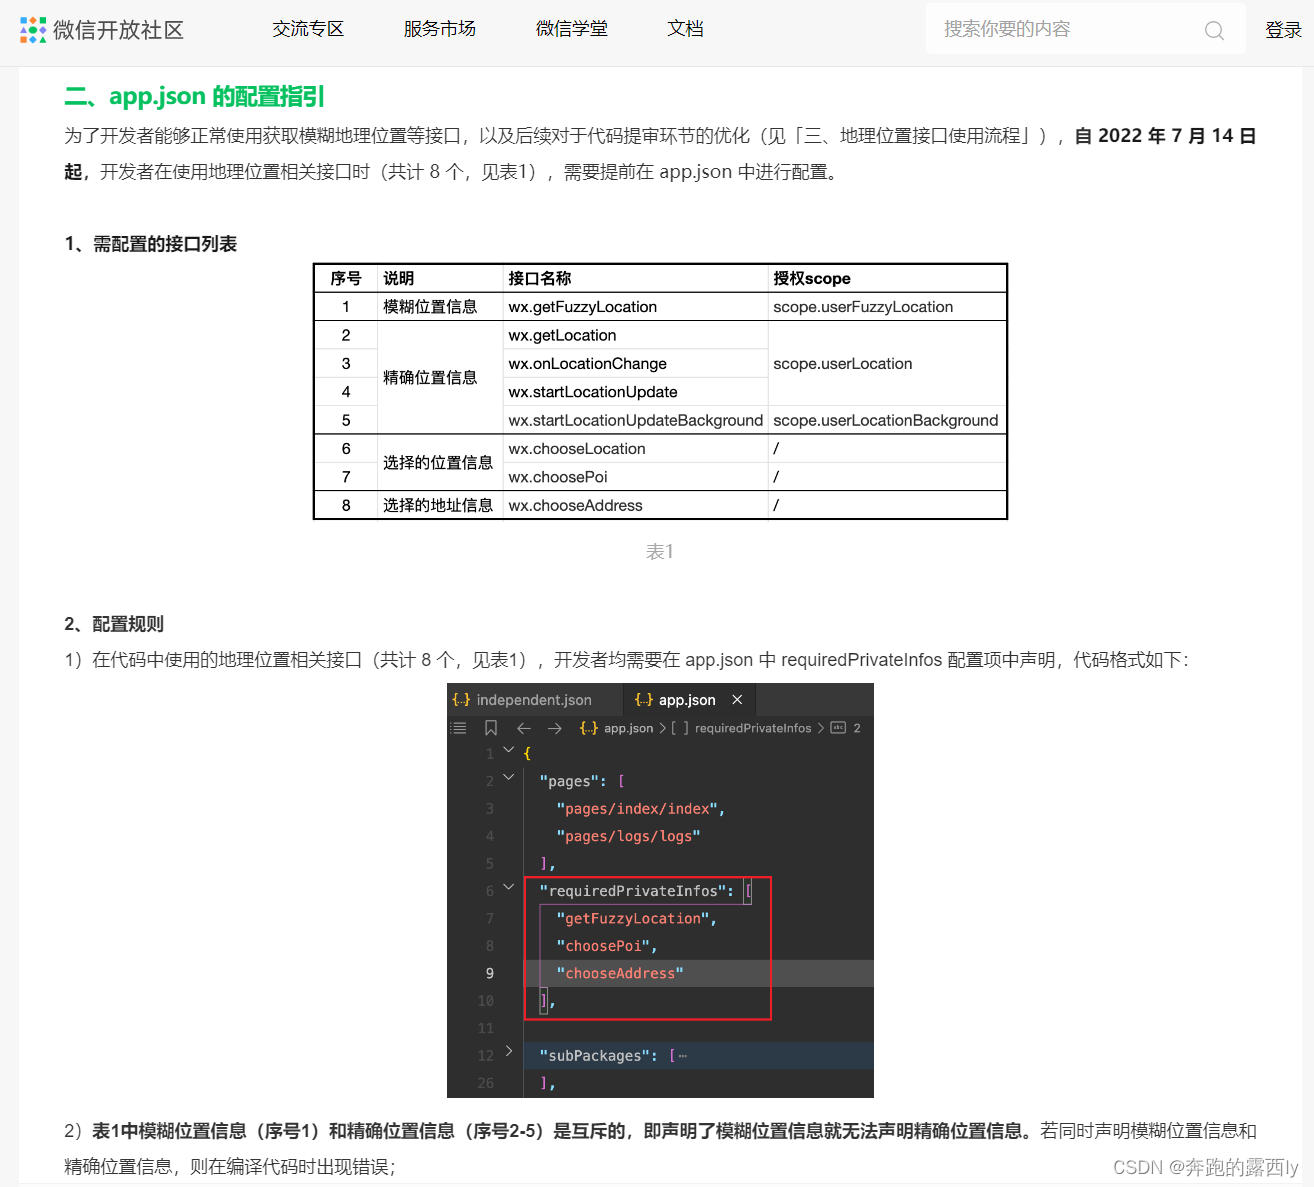The image size is (1314, 1187).
Task: Click the forward navigation arrow in the editor
Action: 556,728
